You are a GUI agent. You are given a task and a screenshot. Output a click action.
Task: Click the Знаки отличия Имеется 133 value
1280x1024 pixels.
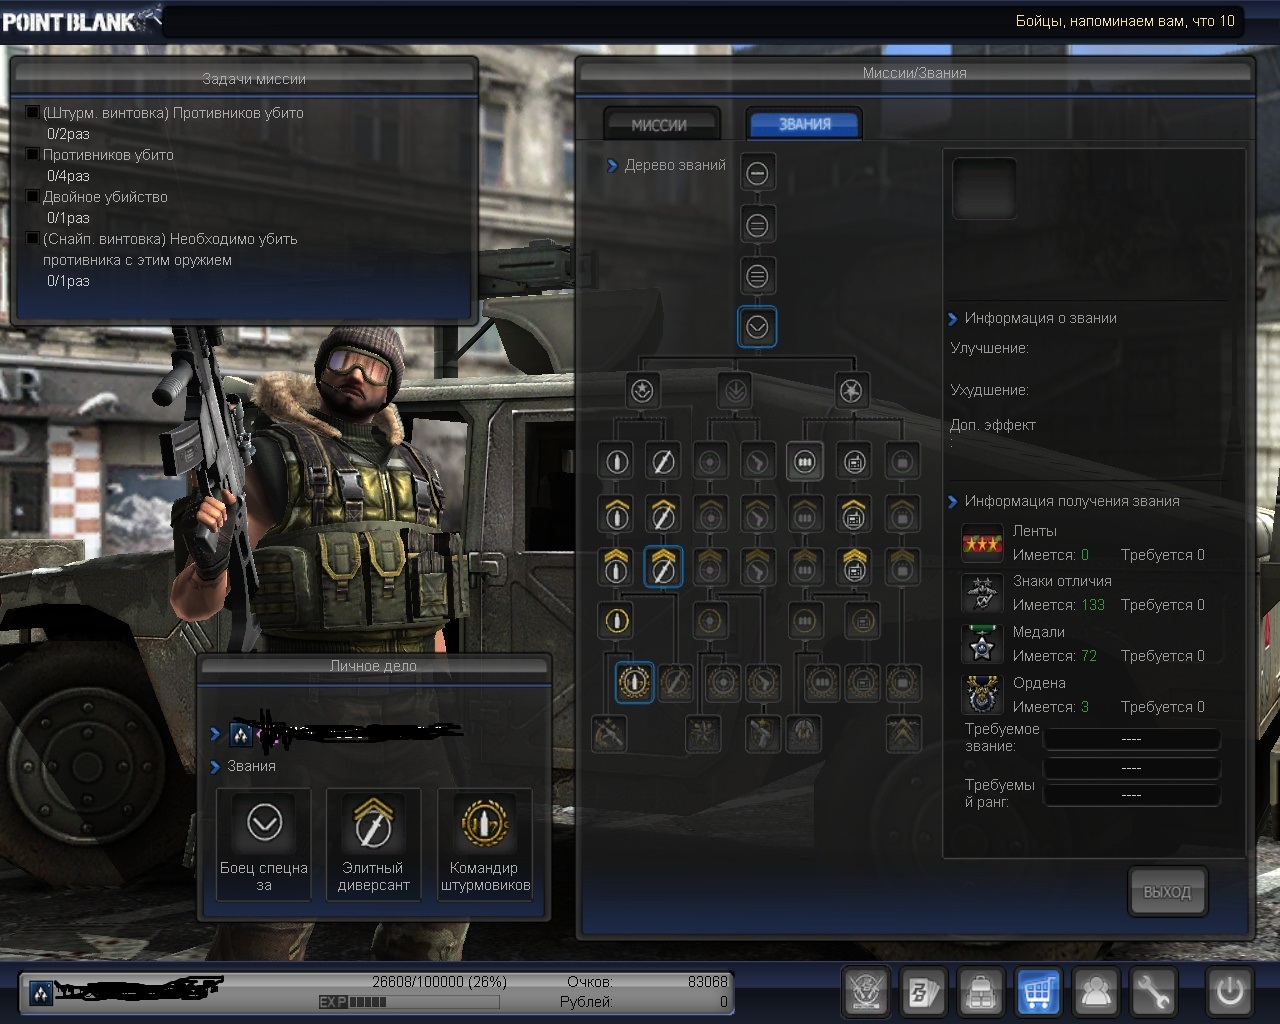click(1093, 605)
